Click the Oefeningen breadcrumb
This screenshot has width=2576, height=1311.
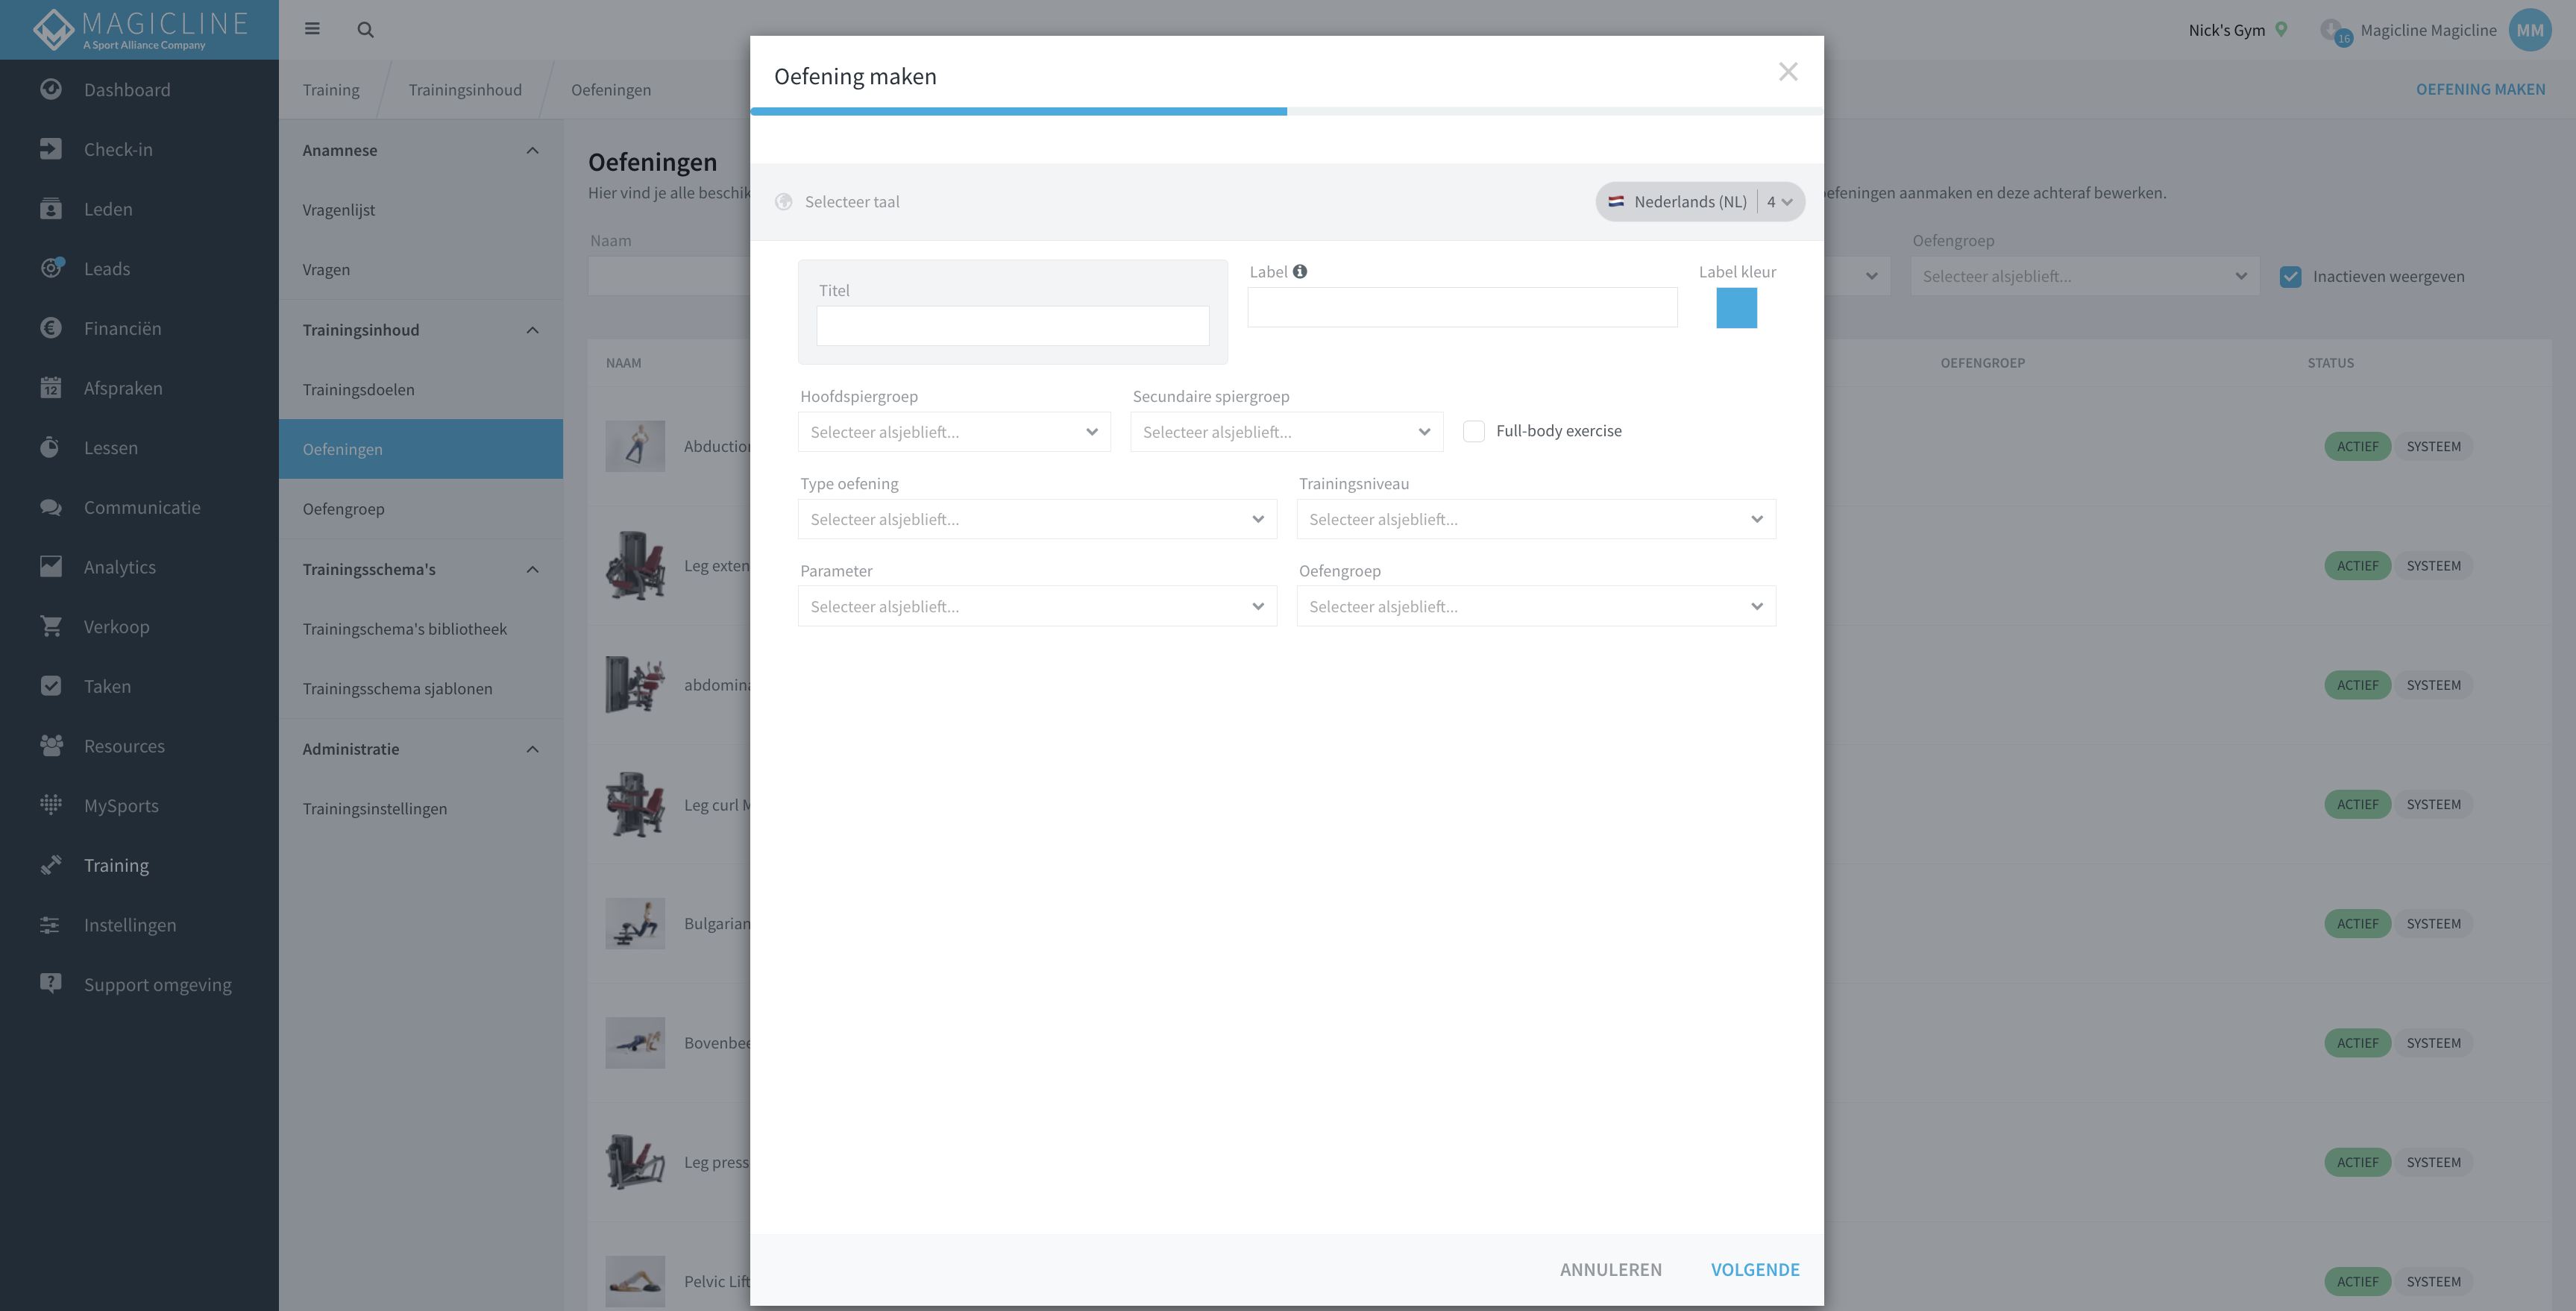(x=611, y=90)
